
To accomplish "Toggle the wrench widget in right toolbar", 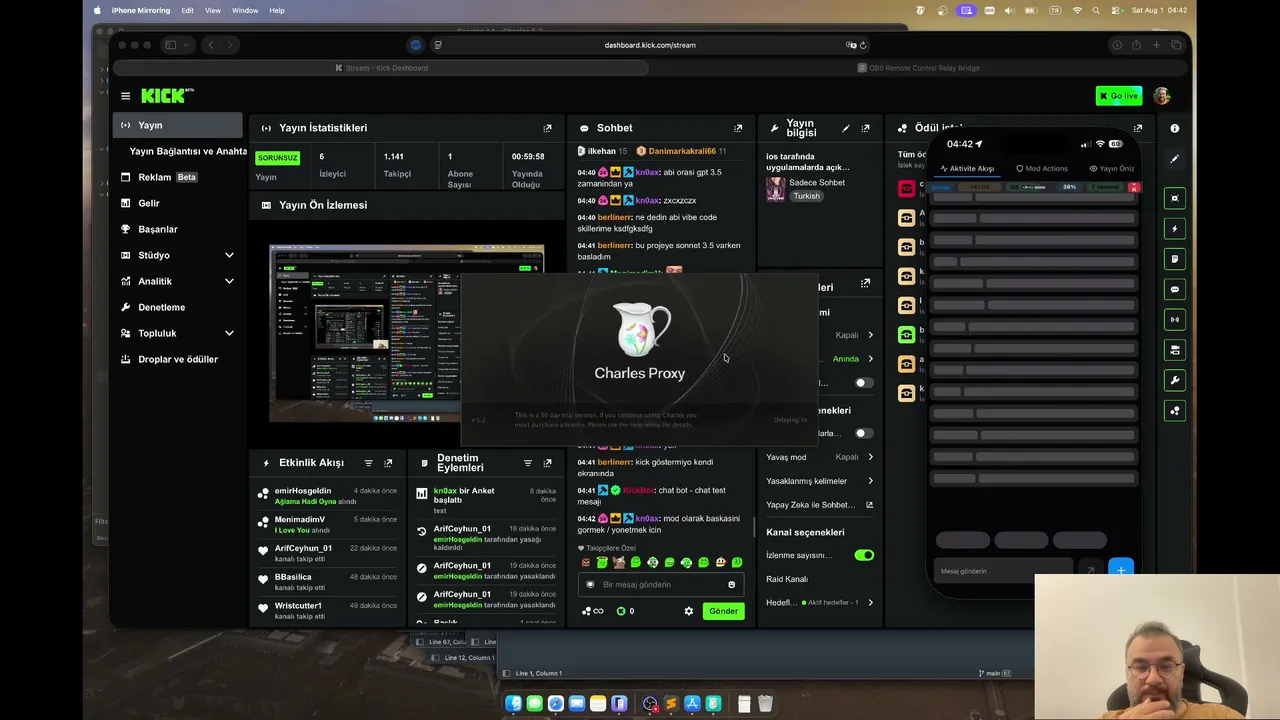I will click(1175, 380).
